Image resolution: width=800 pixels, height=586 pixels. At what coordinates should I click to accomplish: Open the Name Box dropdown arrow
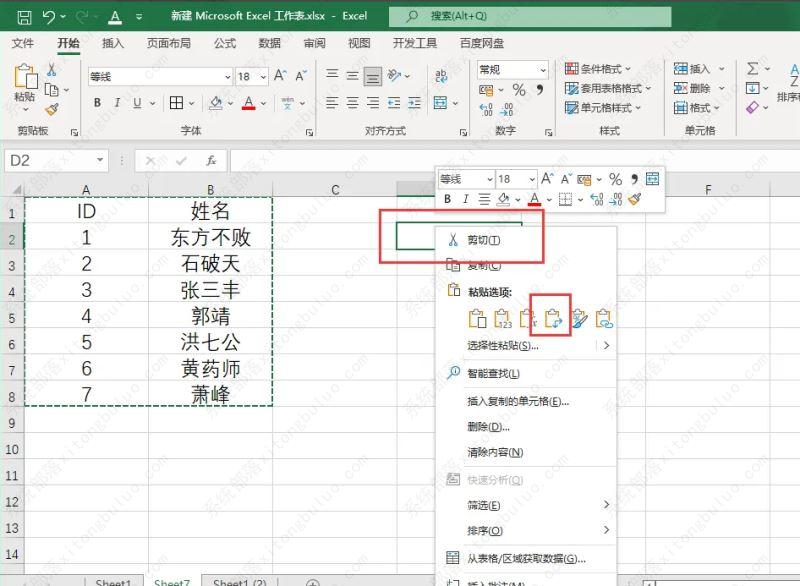coord(100,160)
